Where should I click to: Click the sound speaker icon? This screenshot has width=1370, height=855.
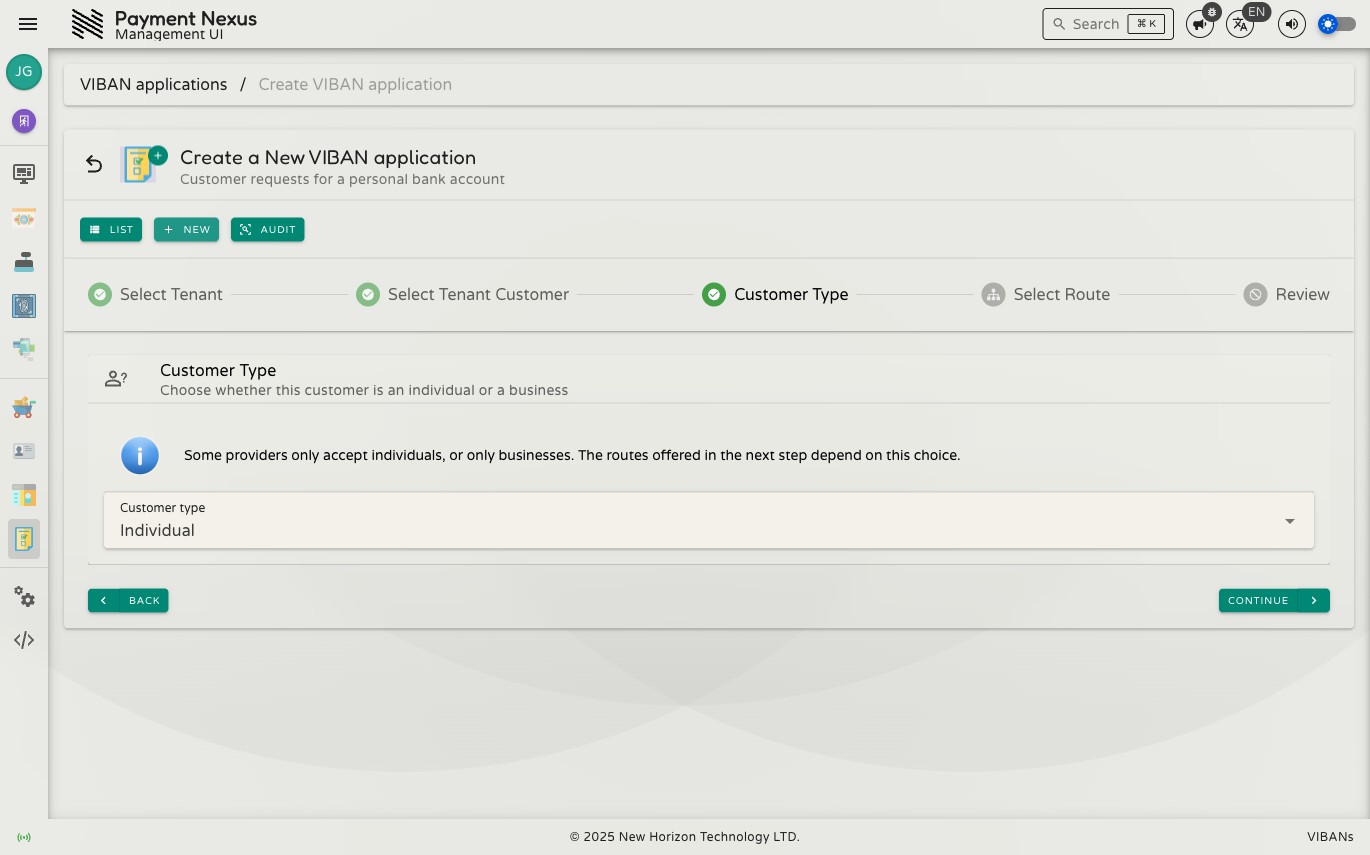pos(1292,24)
